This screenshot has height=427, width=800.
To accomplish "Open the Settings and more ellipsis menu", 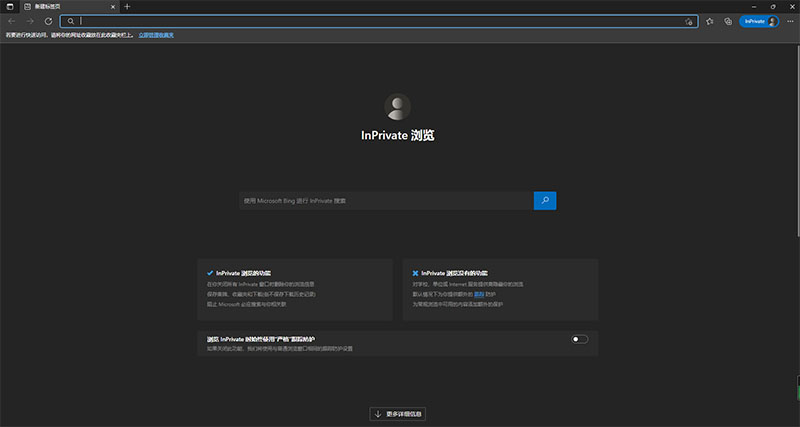I will click(788, 21).
